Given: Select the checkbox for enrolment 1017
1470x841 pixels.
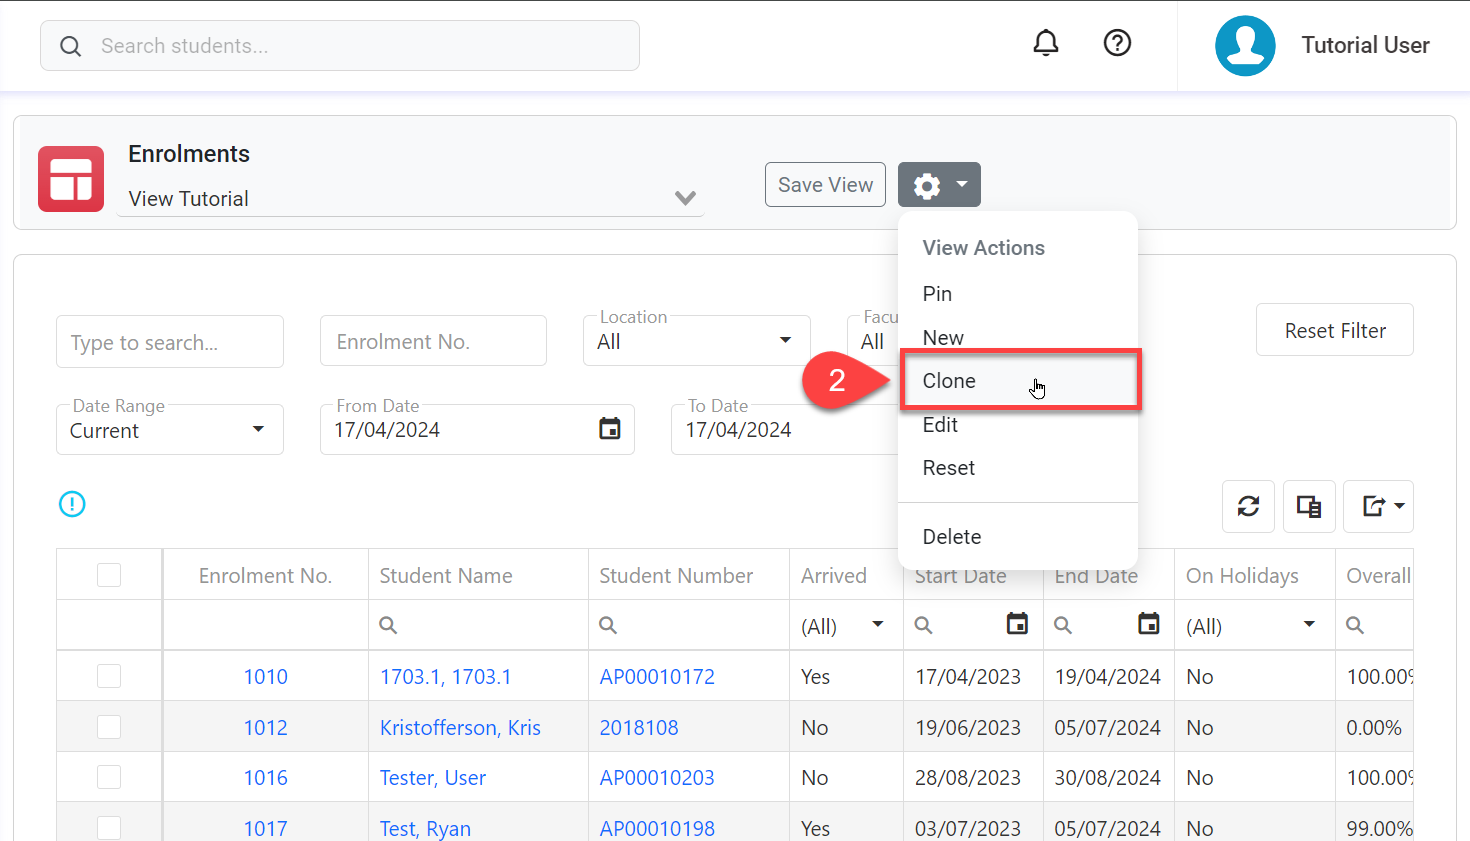Looking at the screenshot, I should 109,828.
